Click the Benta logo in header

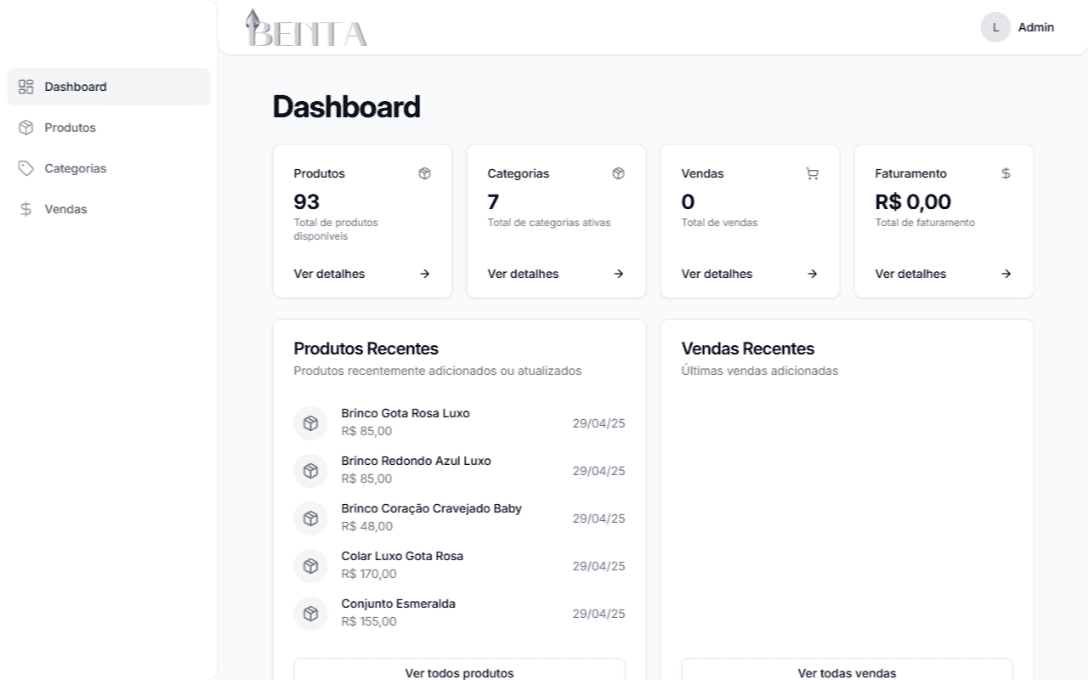(x=307, y=29)
